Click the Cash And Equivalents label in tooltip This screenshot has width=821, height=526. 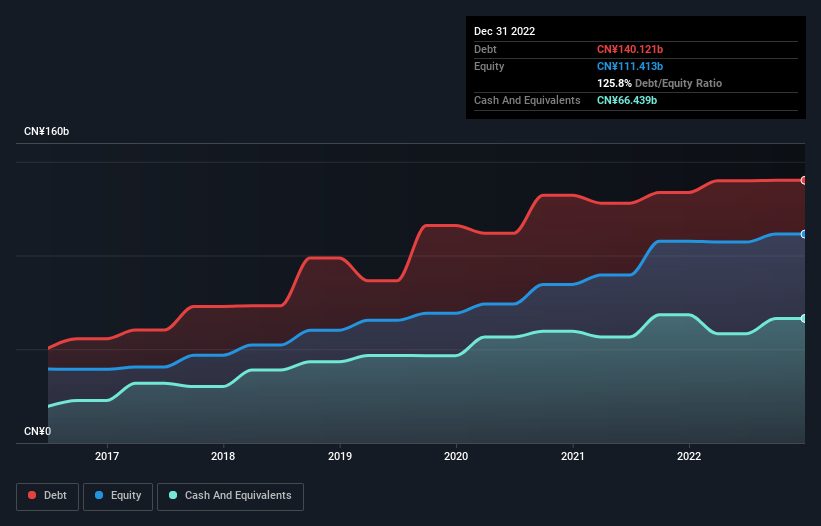click(x=527, y=100)
